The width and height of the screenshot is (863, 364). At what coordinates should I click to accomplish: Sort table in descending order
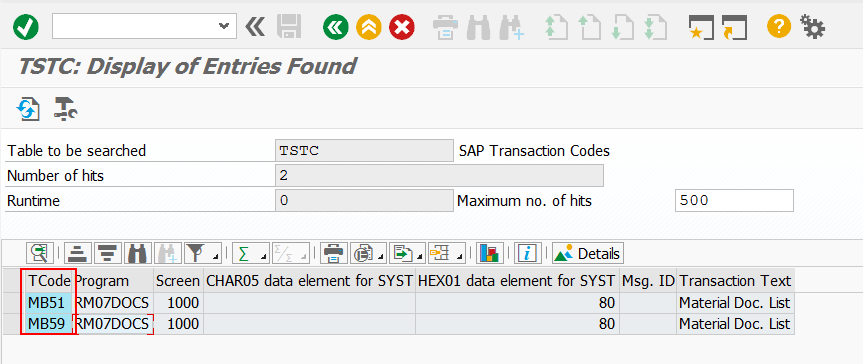[x=107, y=253]
